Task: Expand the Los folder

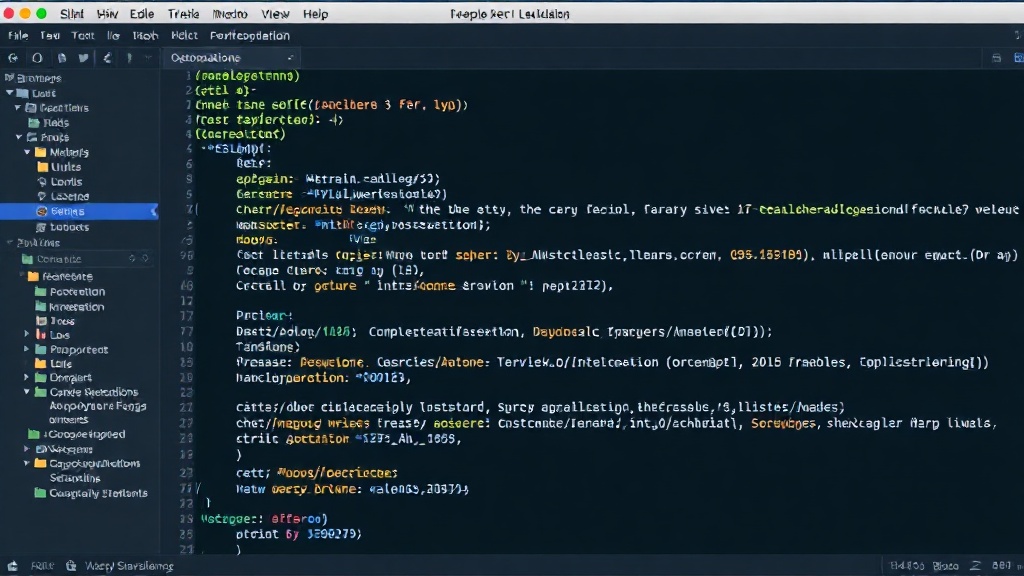Action: click(x=27, y=334)
